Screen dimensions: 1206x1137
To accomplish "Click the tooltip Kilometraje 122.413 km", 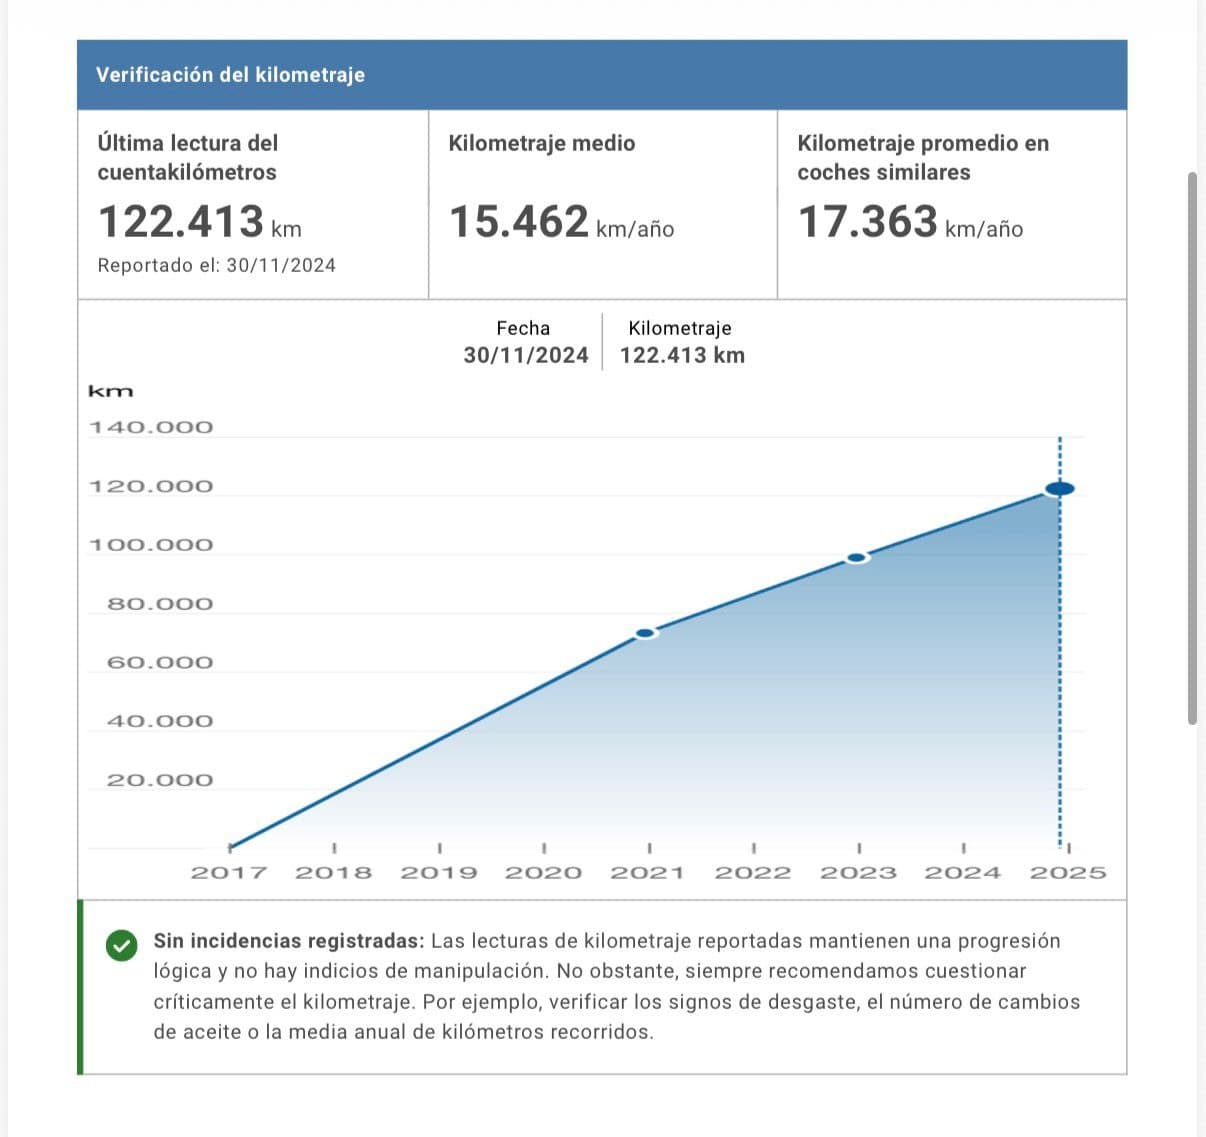I will [x=682, y=355].
